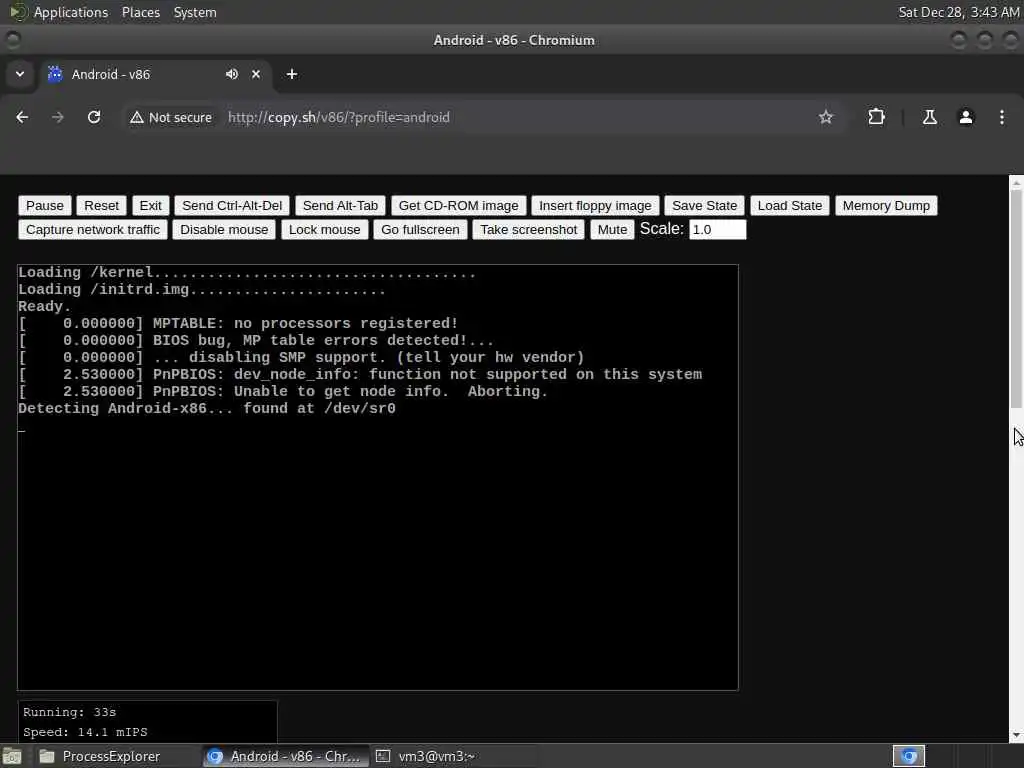Click the workspace switcher icon
Screen dimensions: 1024x768
(x=908, y=756)
